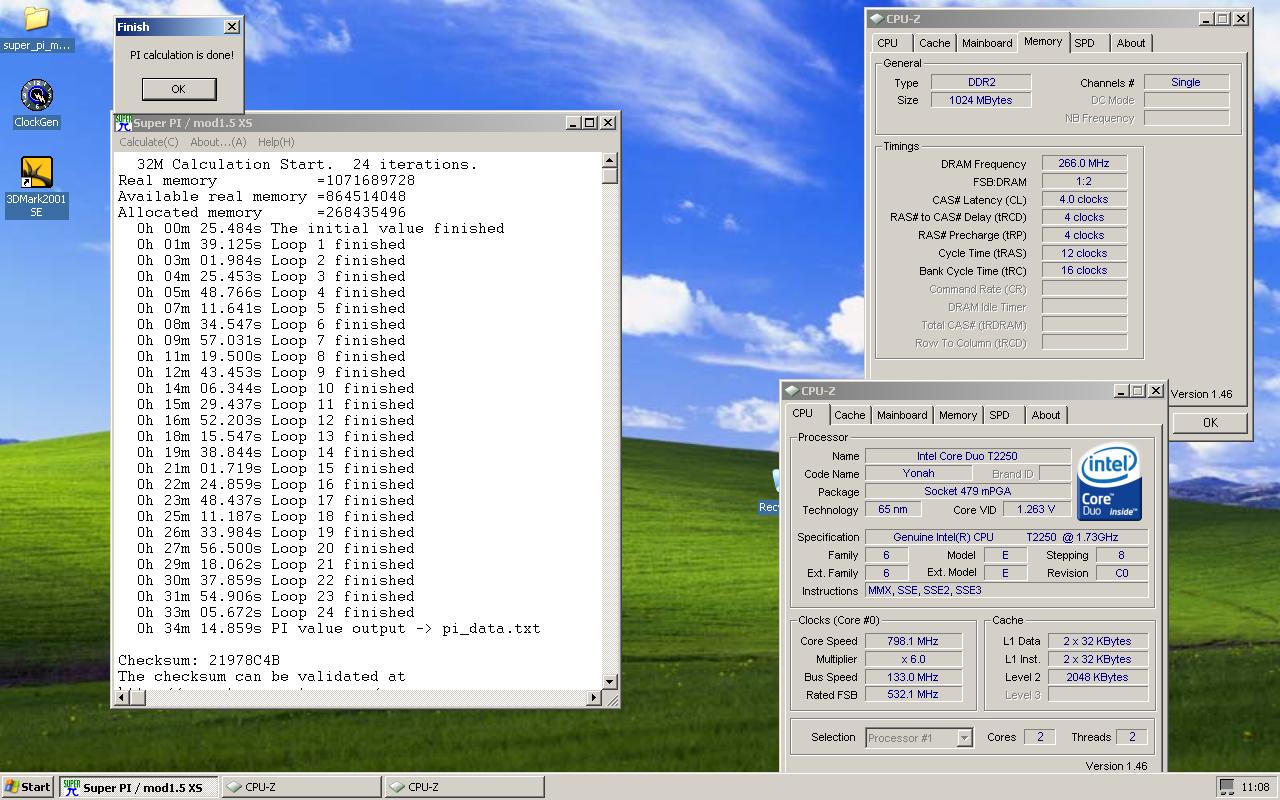Click the CAS# Latency 4.0 clocks value
Image resolution: width=1280 pixels, height=800 pixels.
(x=1084, y=199)
